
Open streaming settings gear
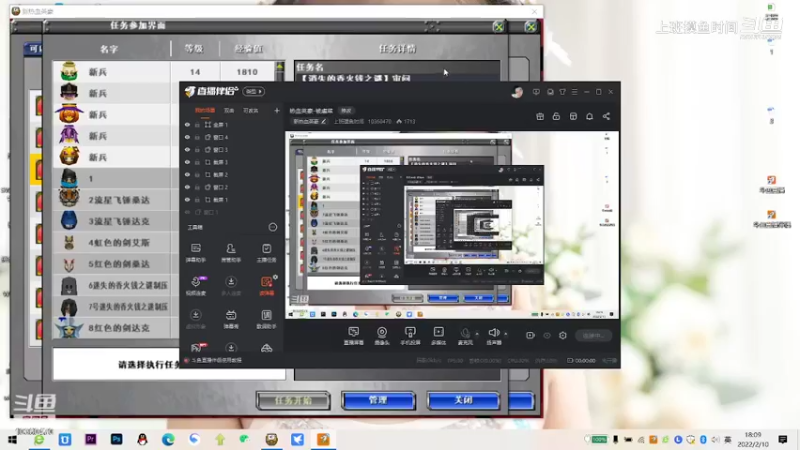tap(563, 335)
